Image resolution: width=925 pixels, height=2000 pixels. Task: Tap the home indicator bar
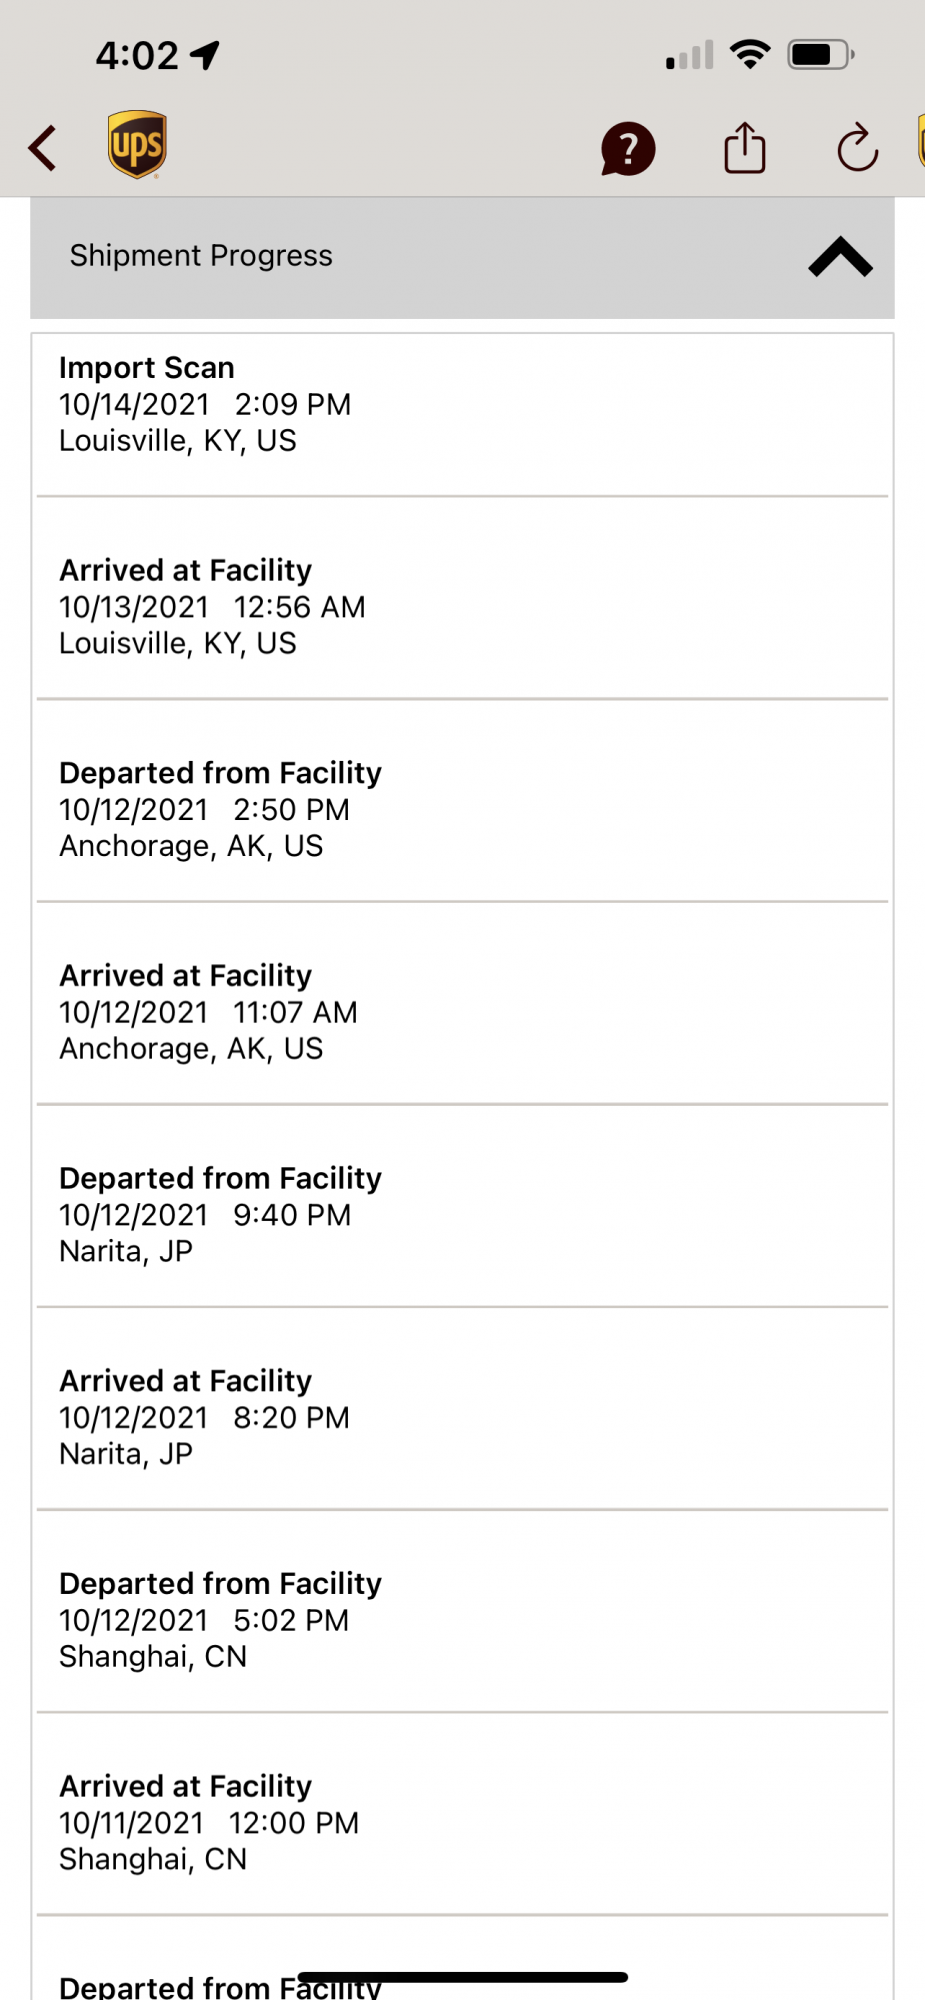click(462, 1977)
